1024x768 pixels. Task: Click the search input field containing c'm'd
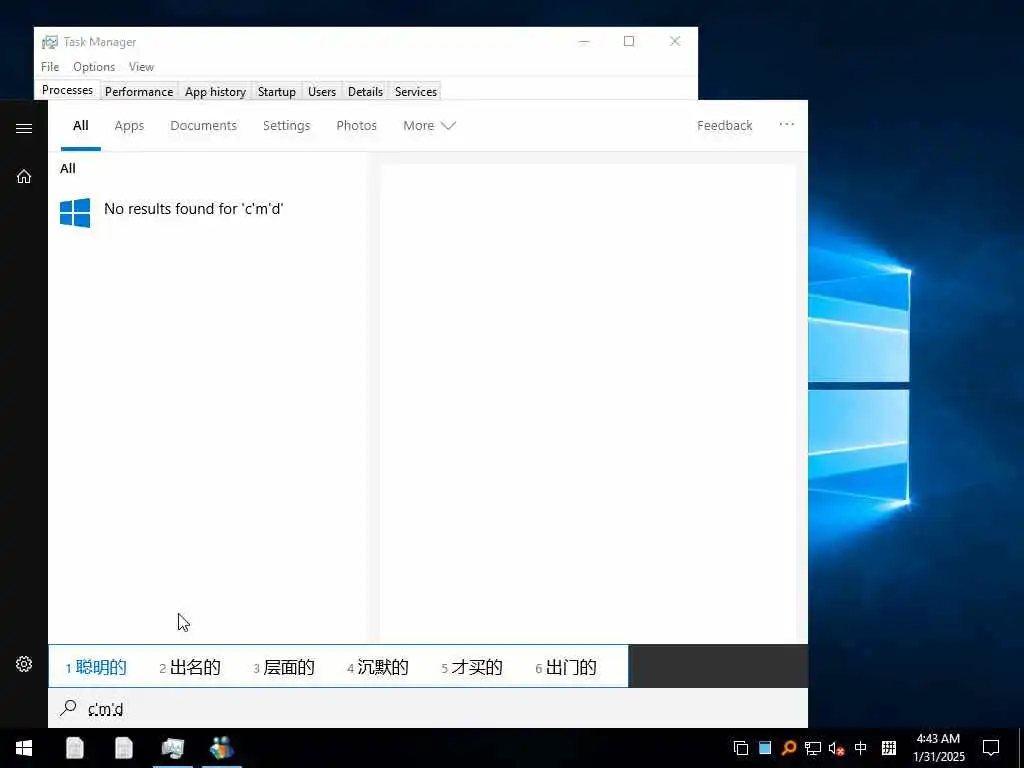pos(428,708)
